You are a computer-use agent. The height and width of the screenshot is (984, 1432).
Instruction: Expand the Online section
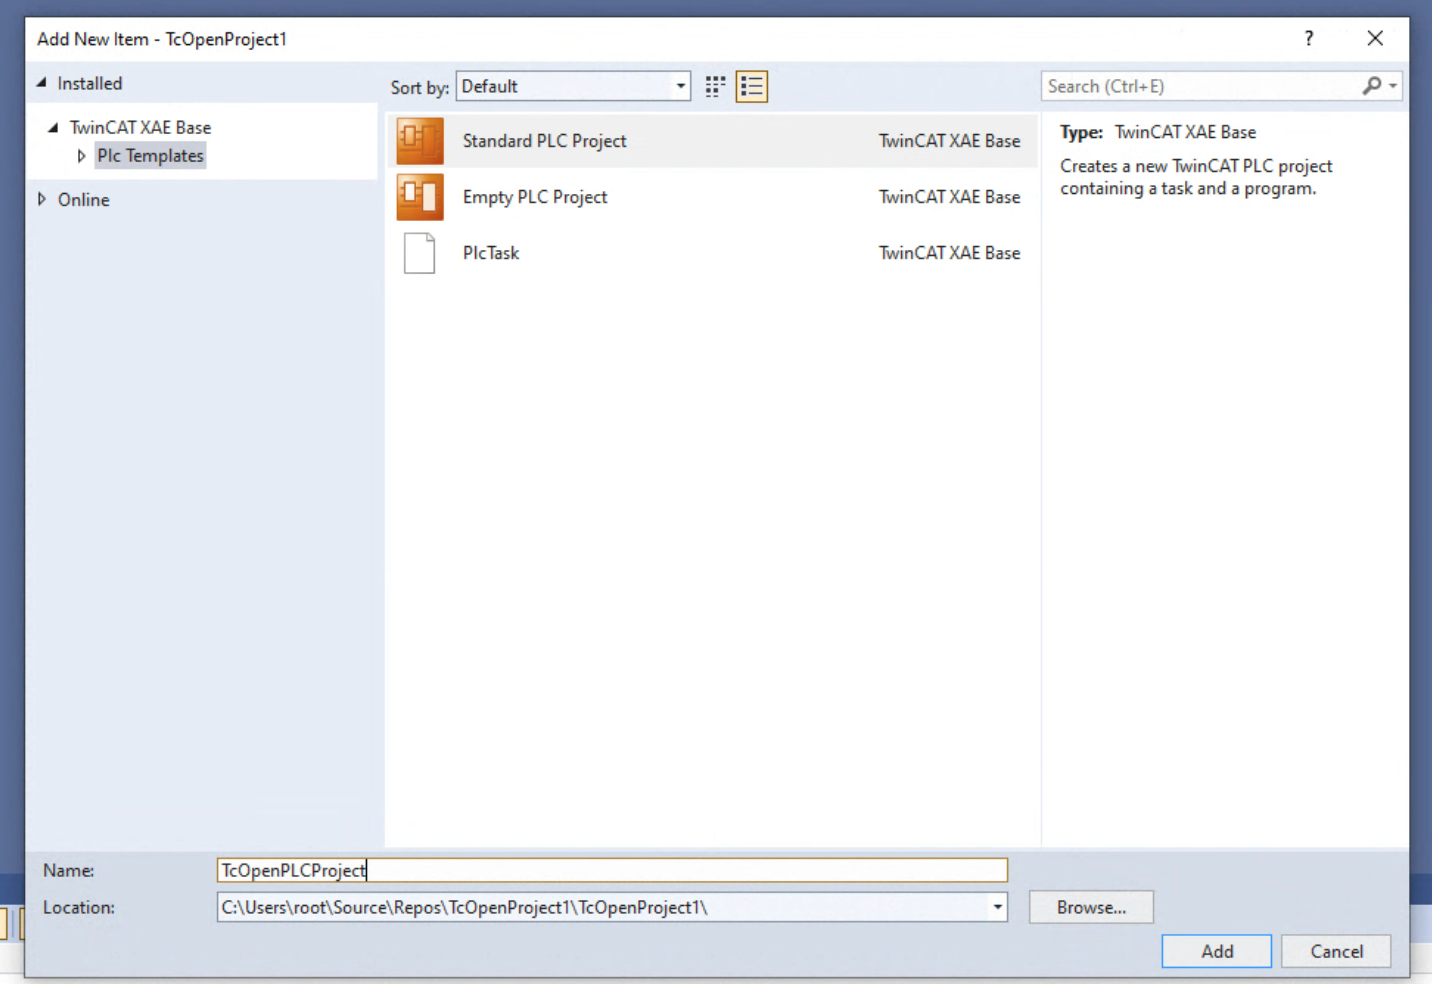pyautogui.click(x=42, y=199)
